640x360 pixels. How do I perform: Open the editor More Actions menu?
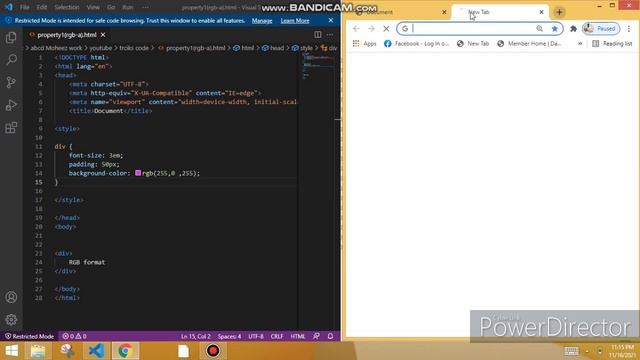pyautogui.click(x=330, y=35)
